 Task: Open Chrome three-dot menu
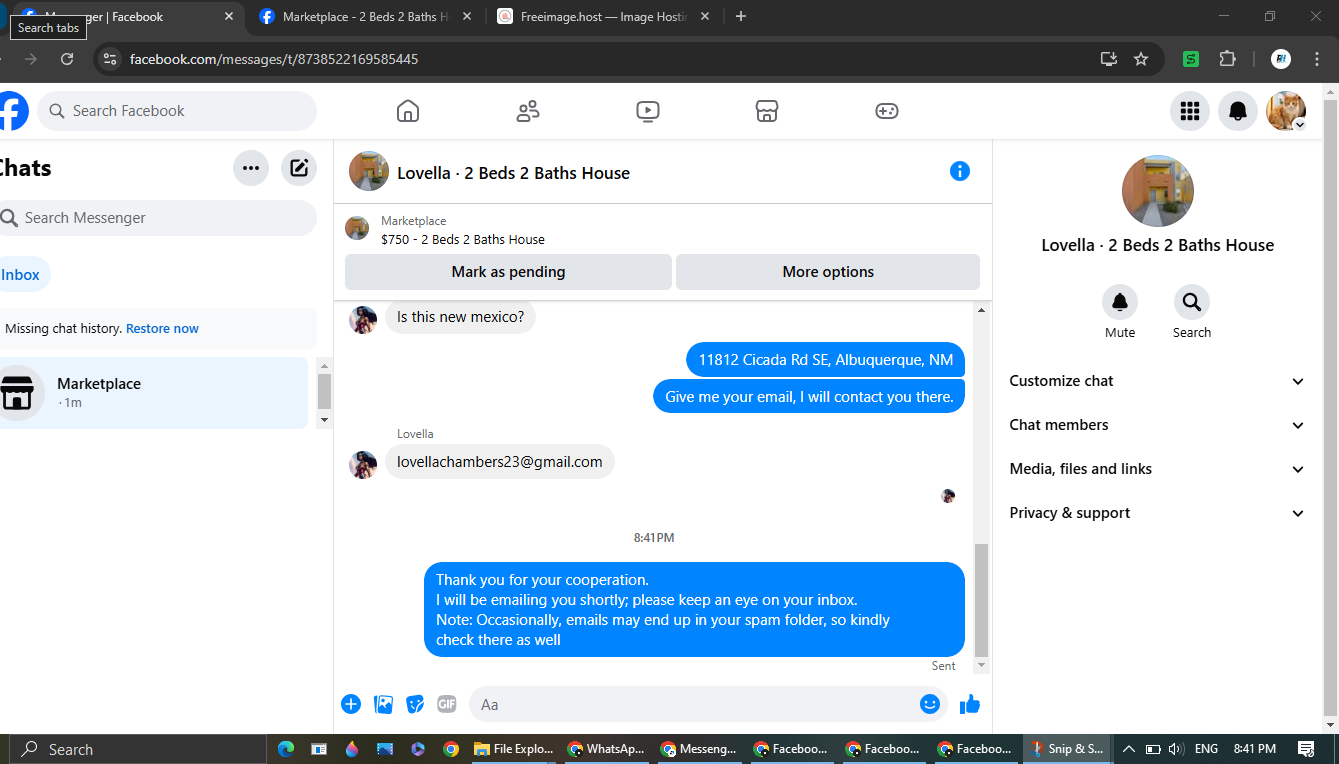1317,59
